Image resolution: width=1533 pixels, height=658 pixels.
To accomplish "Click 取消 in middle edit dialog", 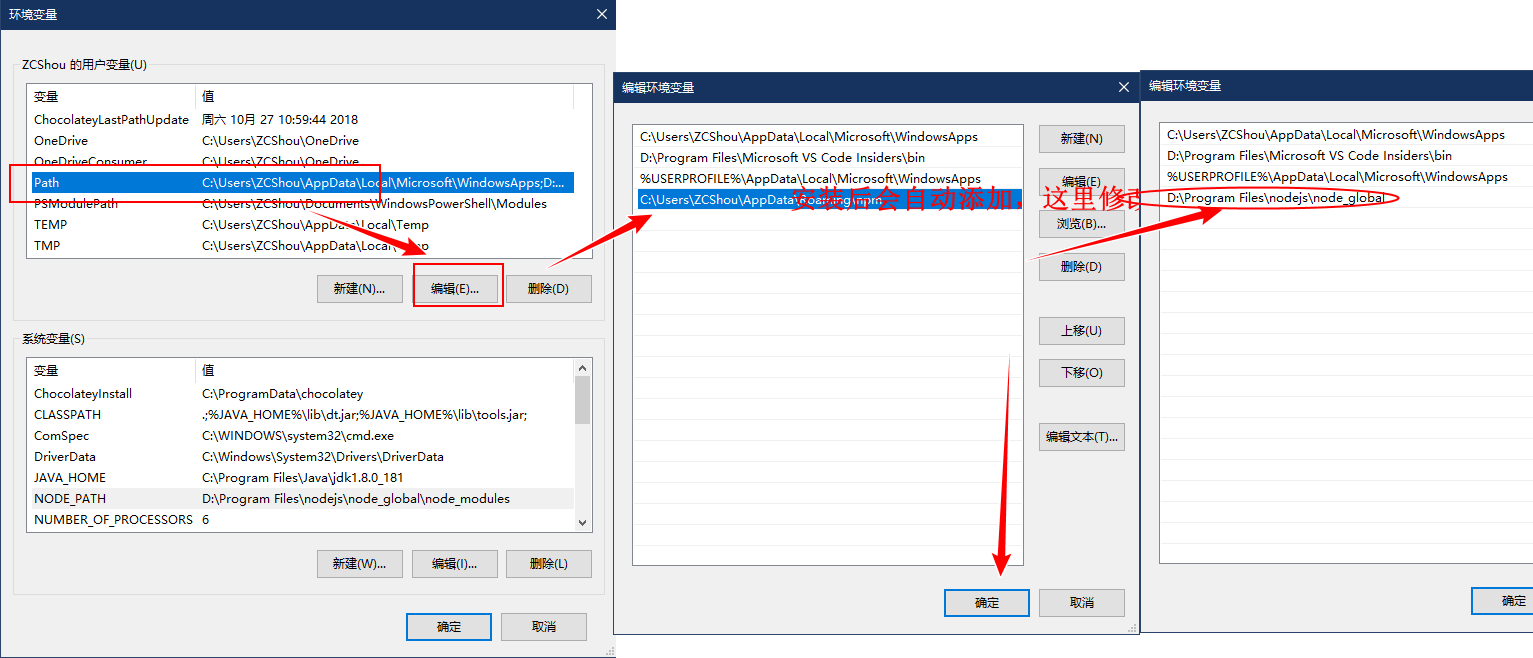I will click(1081, 603).
